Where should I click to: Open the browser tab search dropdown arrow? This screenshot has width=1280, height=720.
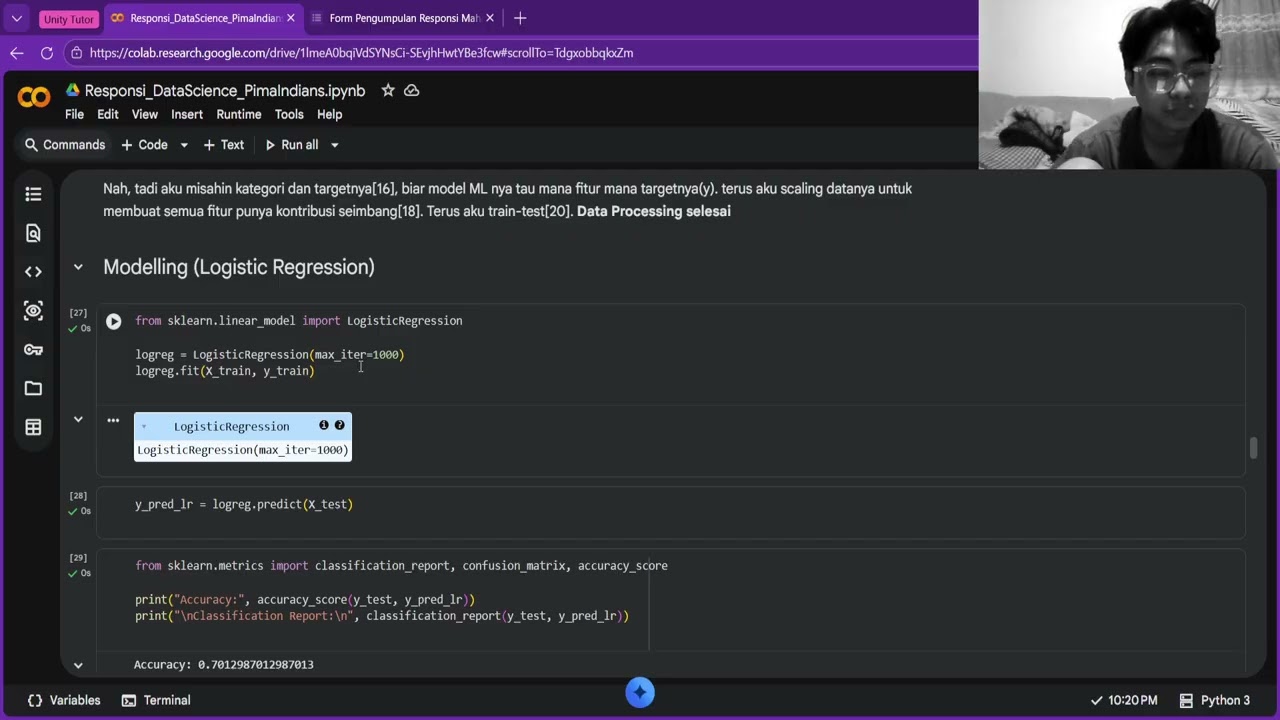(16, 18)
